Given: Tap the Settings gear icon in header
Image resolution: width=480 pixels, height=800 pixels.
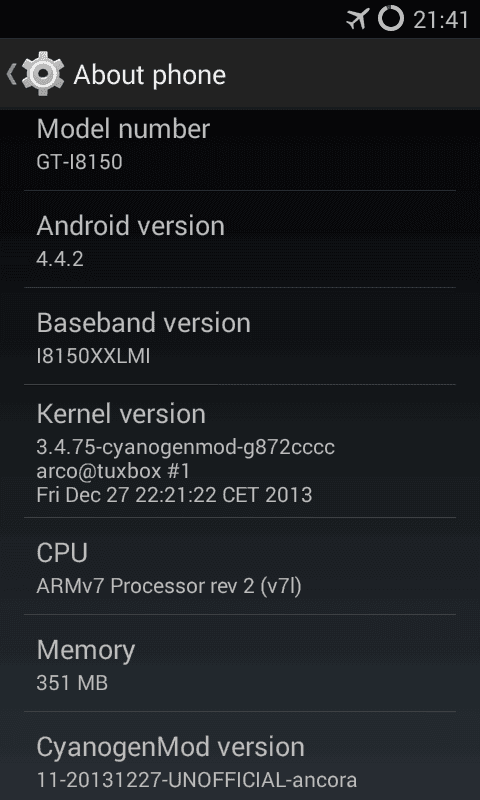Looking at the screenshot, I should pyautogui.click(x=43, y=73).
